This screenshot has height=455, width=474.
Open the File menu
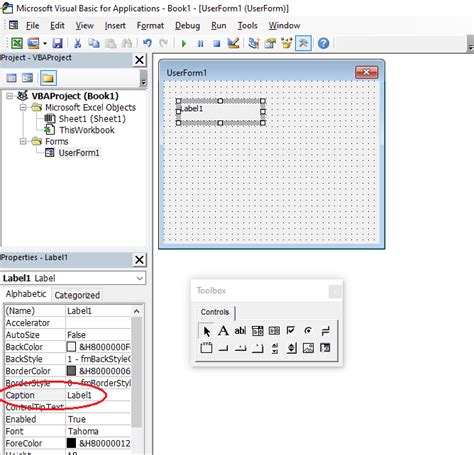point(32,25)
